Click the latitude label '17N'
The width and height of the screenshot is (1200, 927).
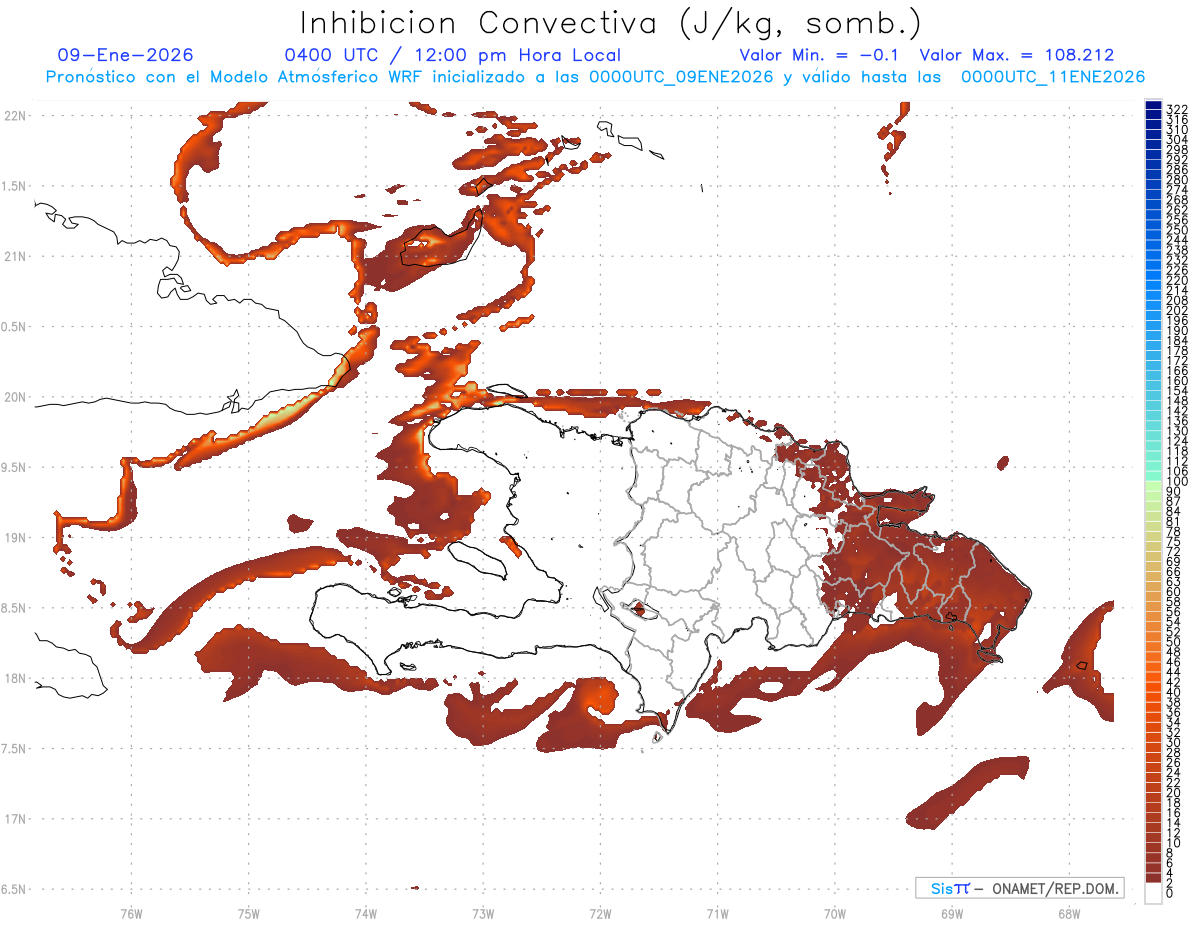(15, 819)
